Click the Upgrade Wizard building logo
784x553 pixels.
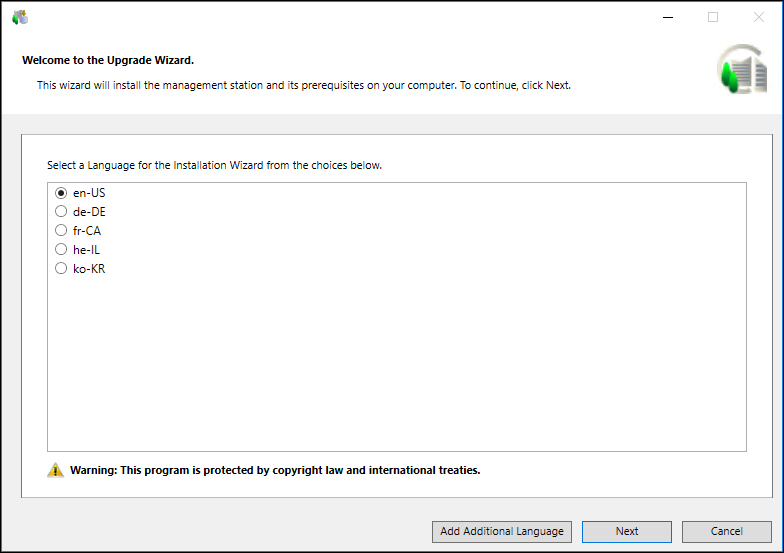coord(742,70)
